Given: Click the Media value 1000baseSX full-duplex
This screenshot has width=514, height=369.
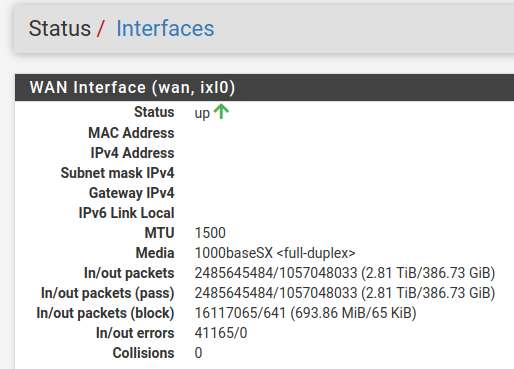Looking at the screenshot, I should [275, 253].
